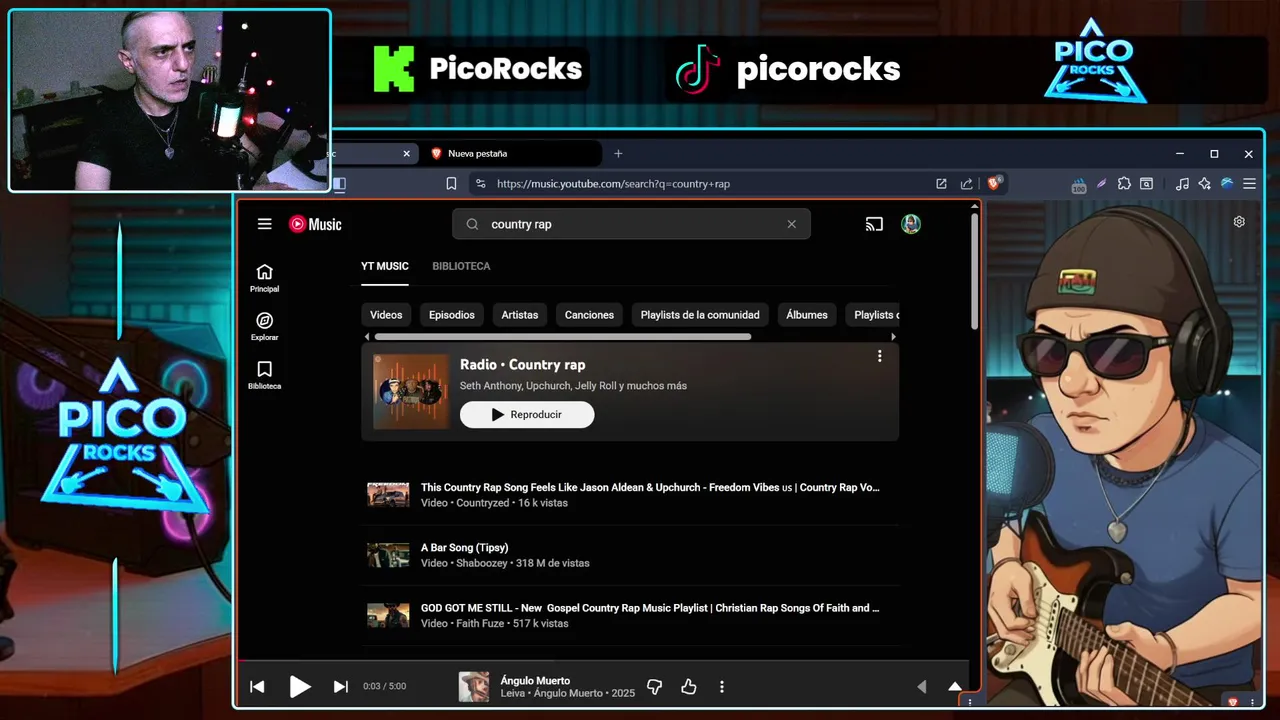Click the country rap search field
Image resolution: width=1280 pixels, height=720 pixels.
click(631, 224)
